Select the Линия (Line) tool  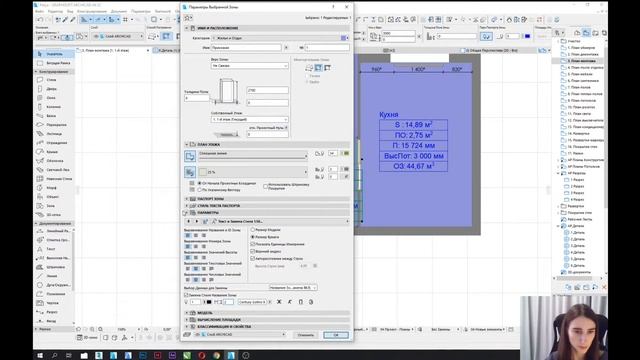tap(54, 276)
